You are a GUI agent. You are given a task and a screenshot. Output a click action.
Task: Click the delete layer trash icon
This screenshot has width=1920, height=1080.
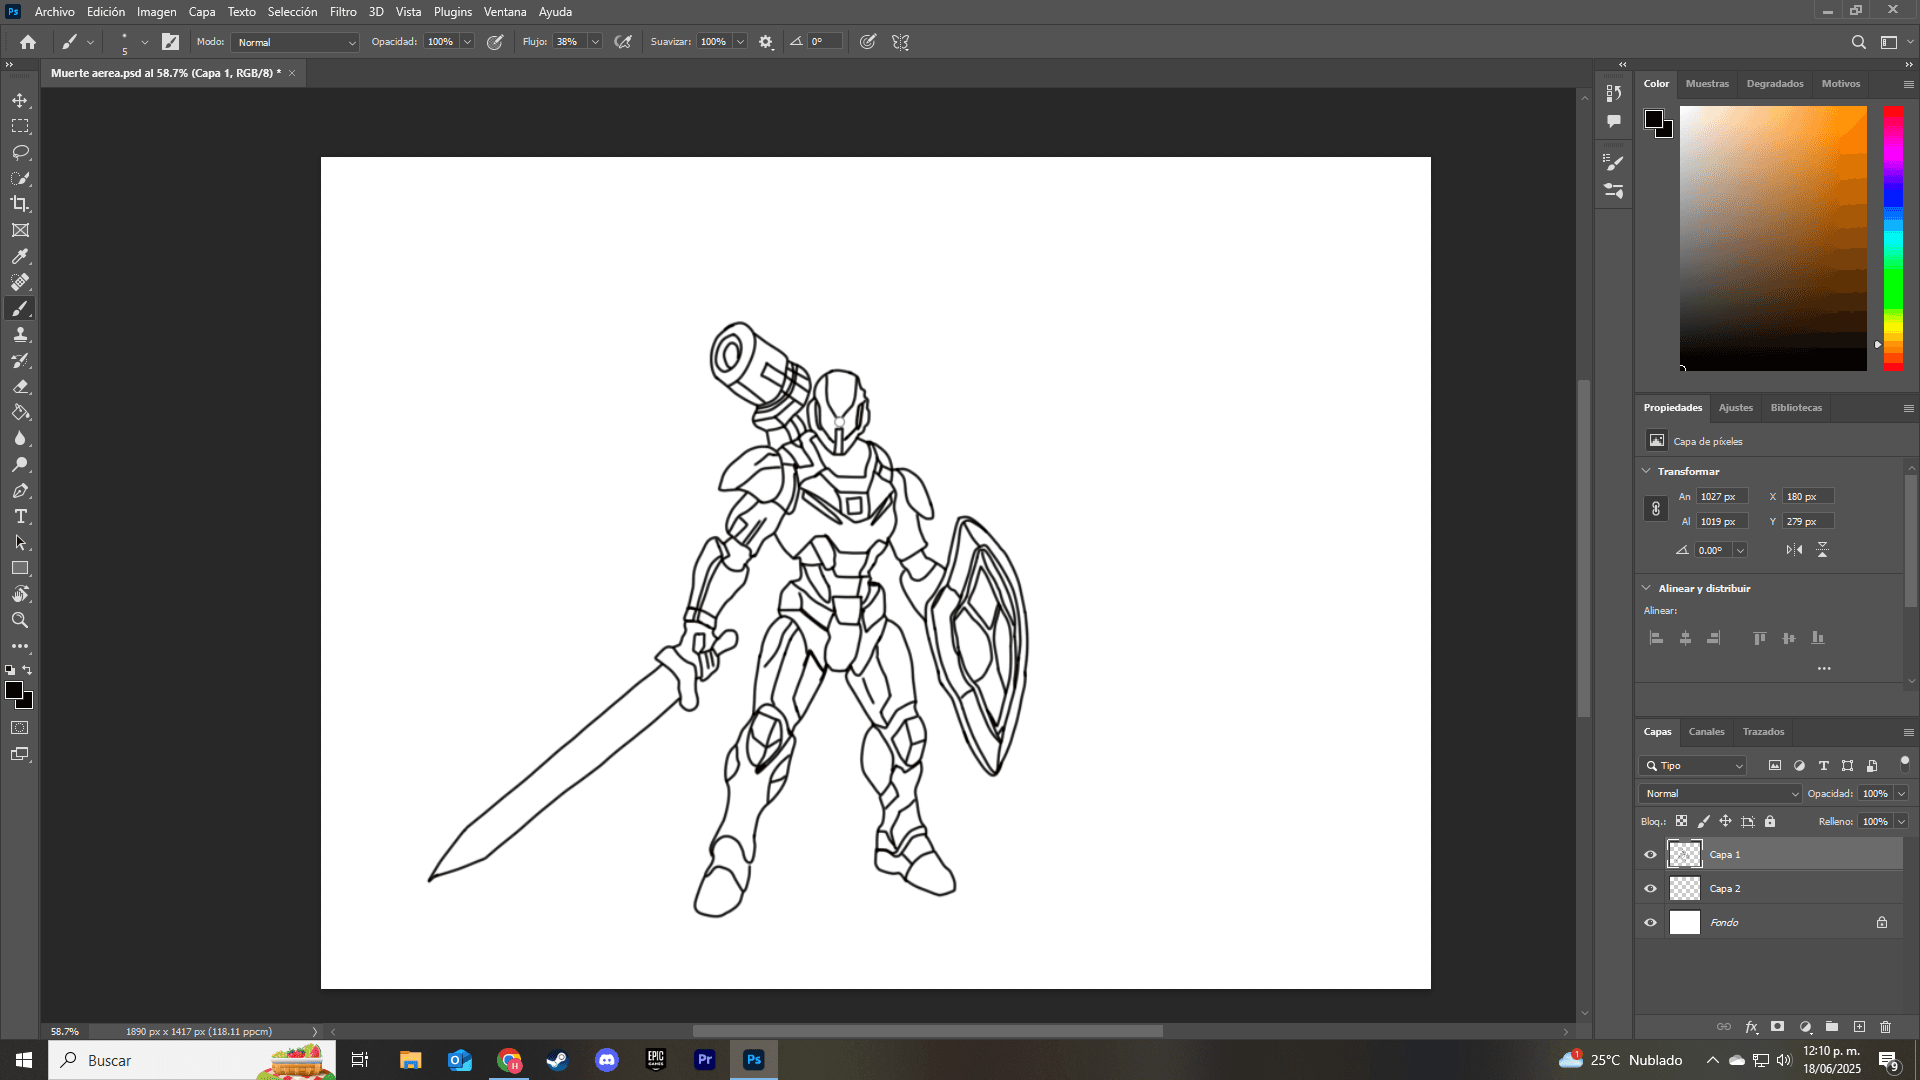1885,1027
